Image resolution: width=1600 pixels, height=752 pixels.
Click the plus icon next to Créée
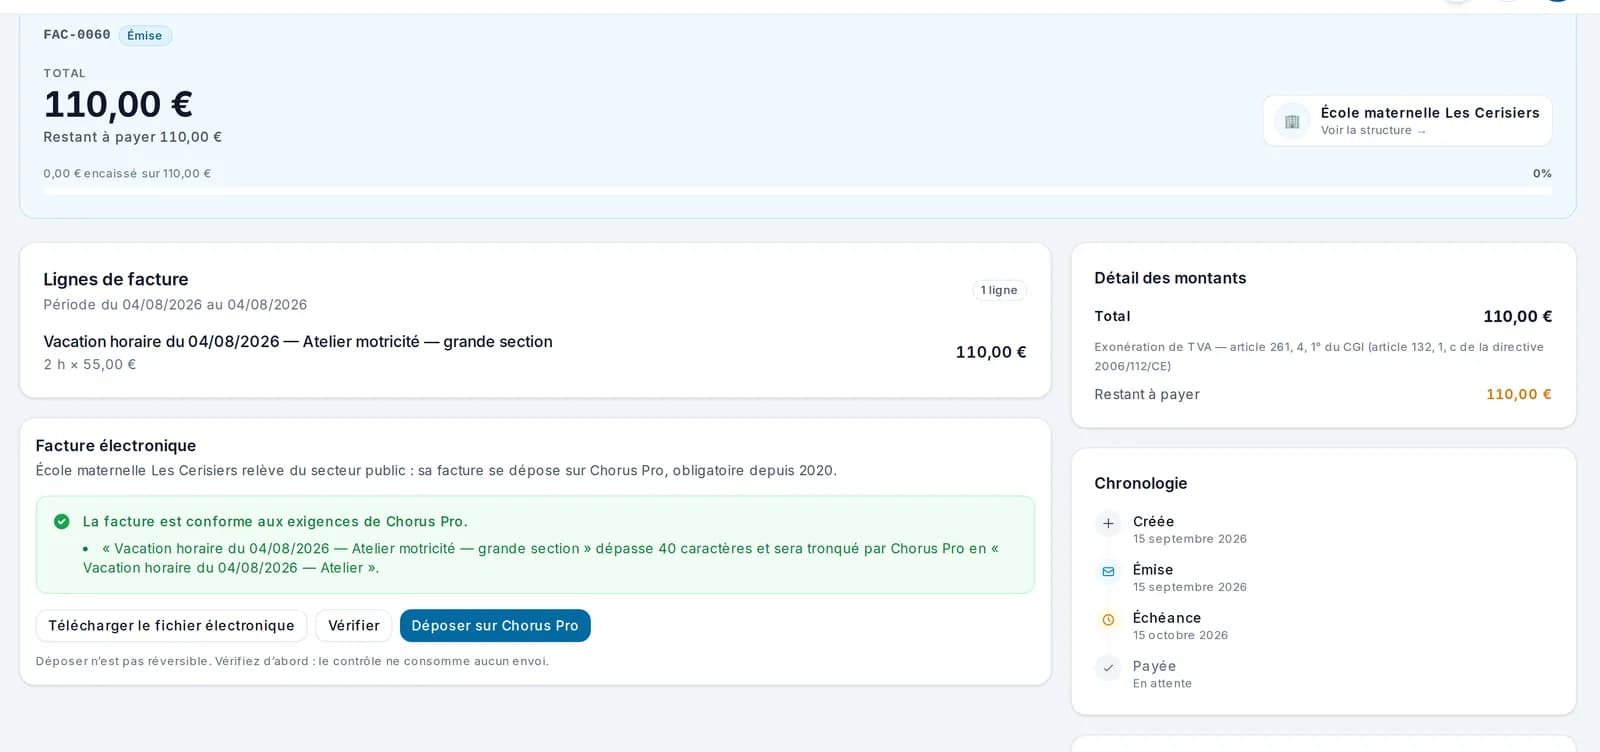pyautogui.click(x=1108, y=523)
